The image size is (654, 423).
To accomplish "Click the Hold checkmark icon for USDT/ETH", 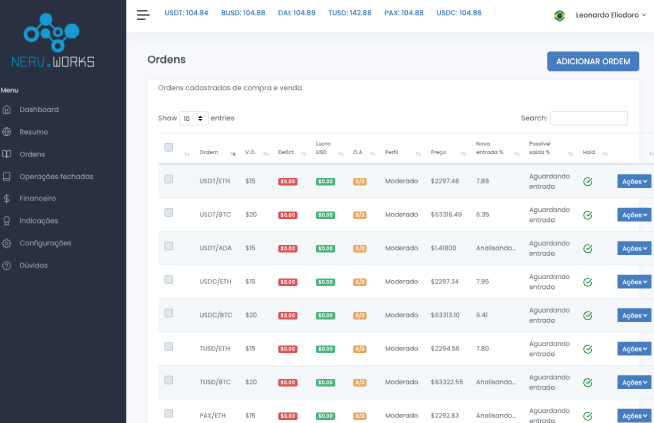I will pos(588,181).
